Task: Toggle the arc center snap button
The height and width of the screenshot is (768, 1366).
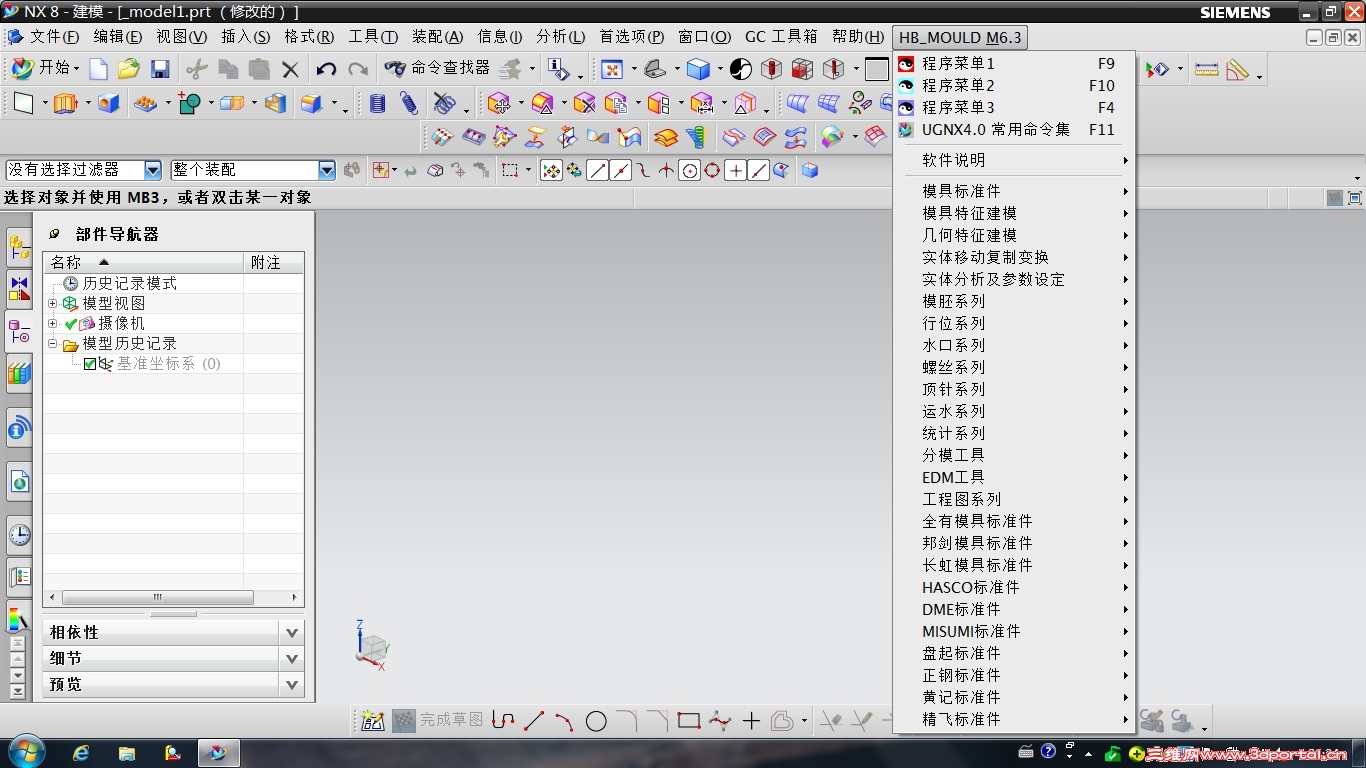Action: [689, 171]
